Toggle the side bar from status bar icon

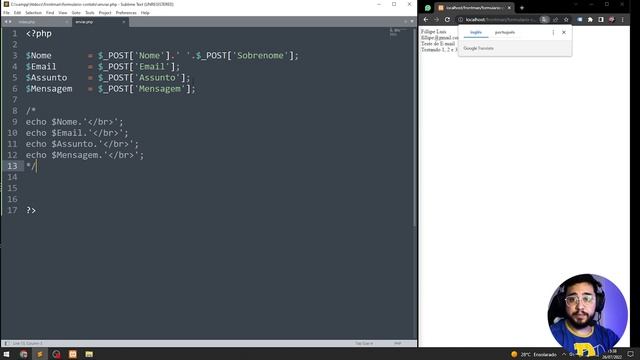pyautogui.click(x=6, y=343)
